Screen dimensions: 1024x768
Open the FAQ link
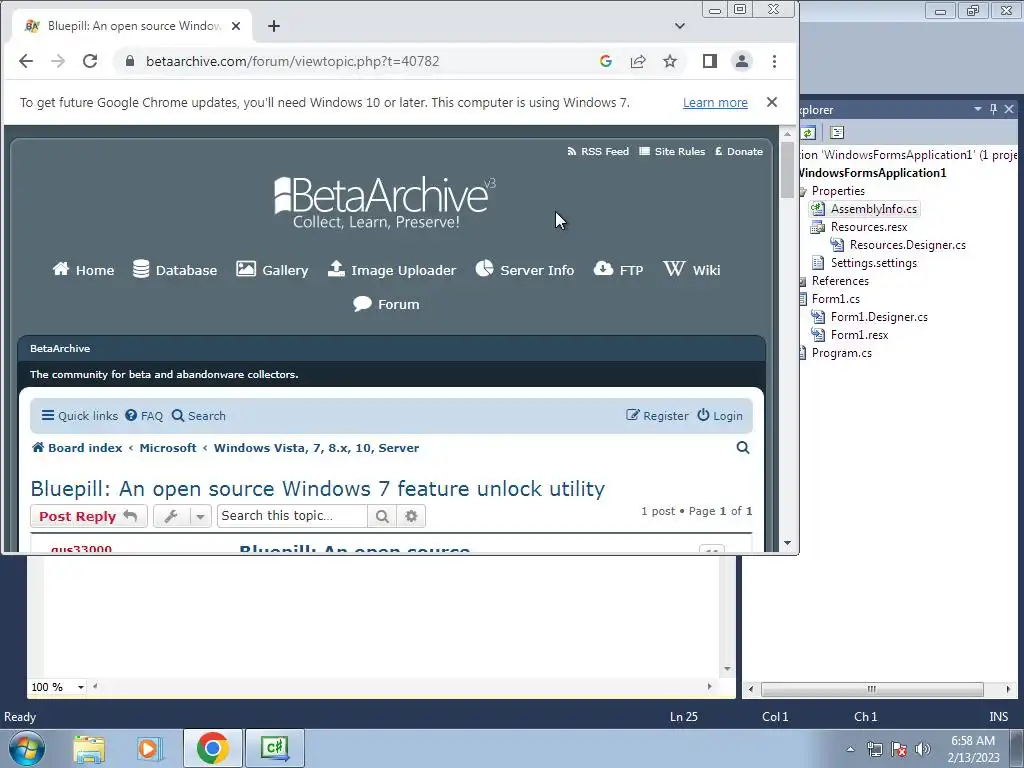coord(144,416)
